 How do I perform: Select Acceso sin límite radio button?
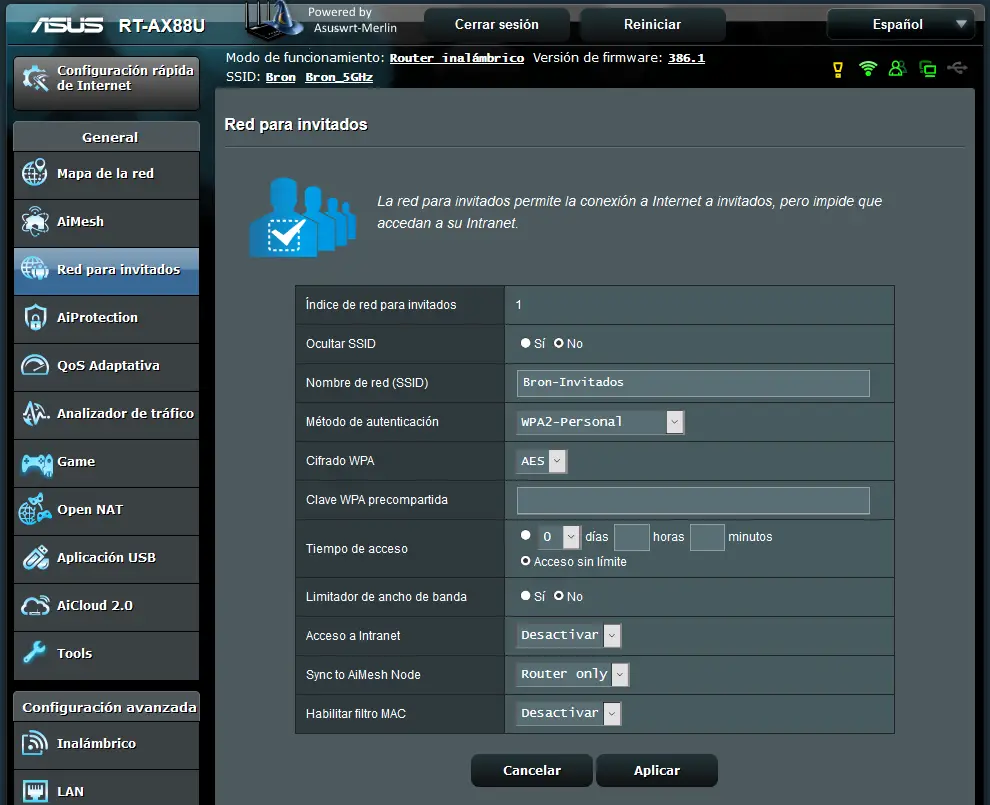[x=525, y=561]
